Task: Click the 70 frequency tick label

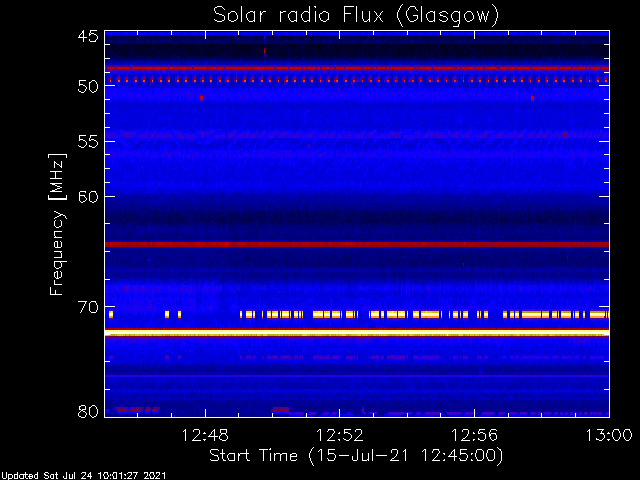Action: pyautogui.click(x=88, y=307)
